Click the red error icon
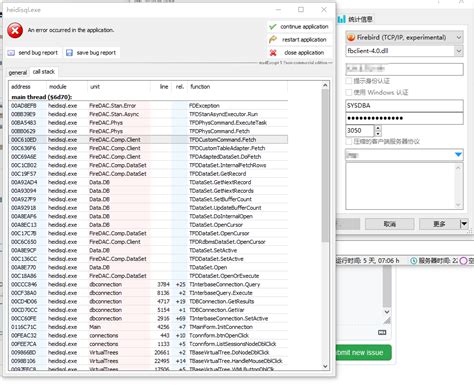This screenshot has width=474, height=389. (15, 31)
